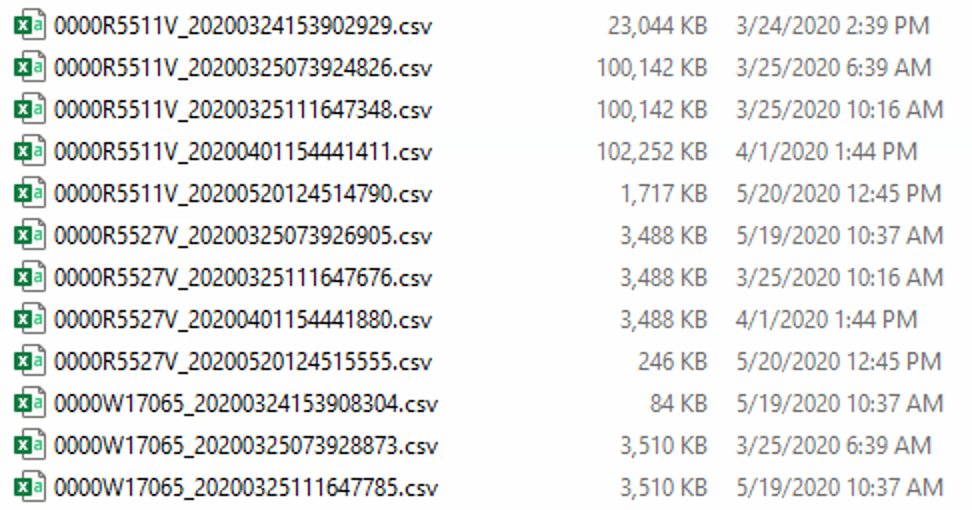Click the 102,252 KB size entry
Viewport: 972px width, 510px height.
click(652, 151)
